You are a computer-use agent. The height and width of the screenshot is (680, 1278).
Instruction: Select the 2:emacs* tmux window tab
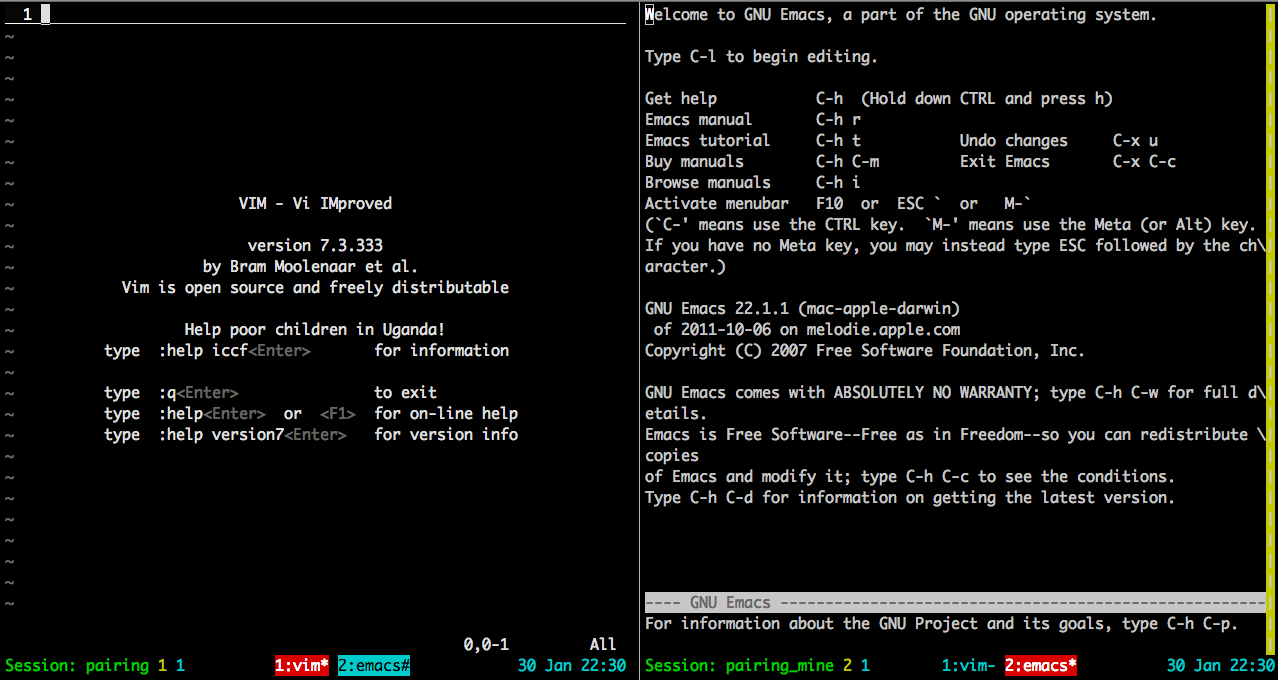(1041, 665)
